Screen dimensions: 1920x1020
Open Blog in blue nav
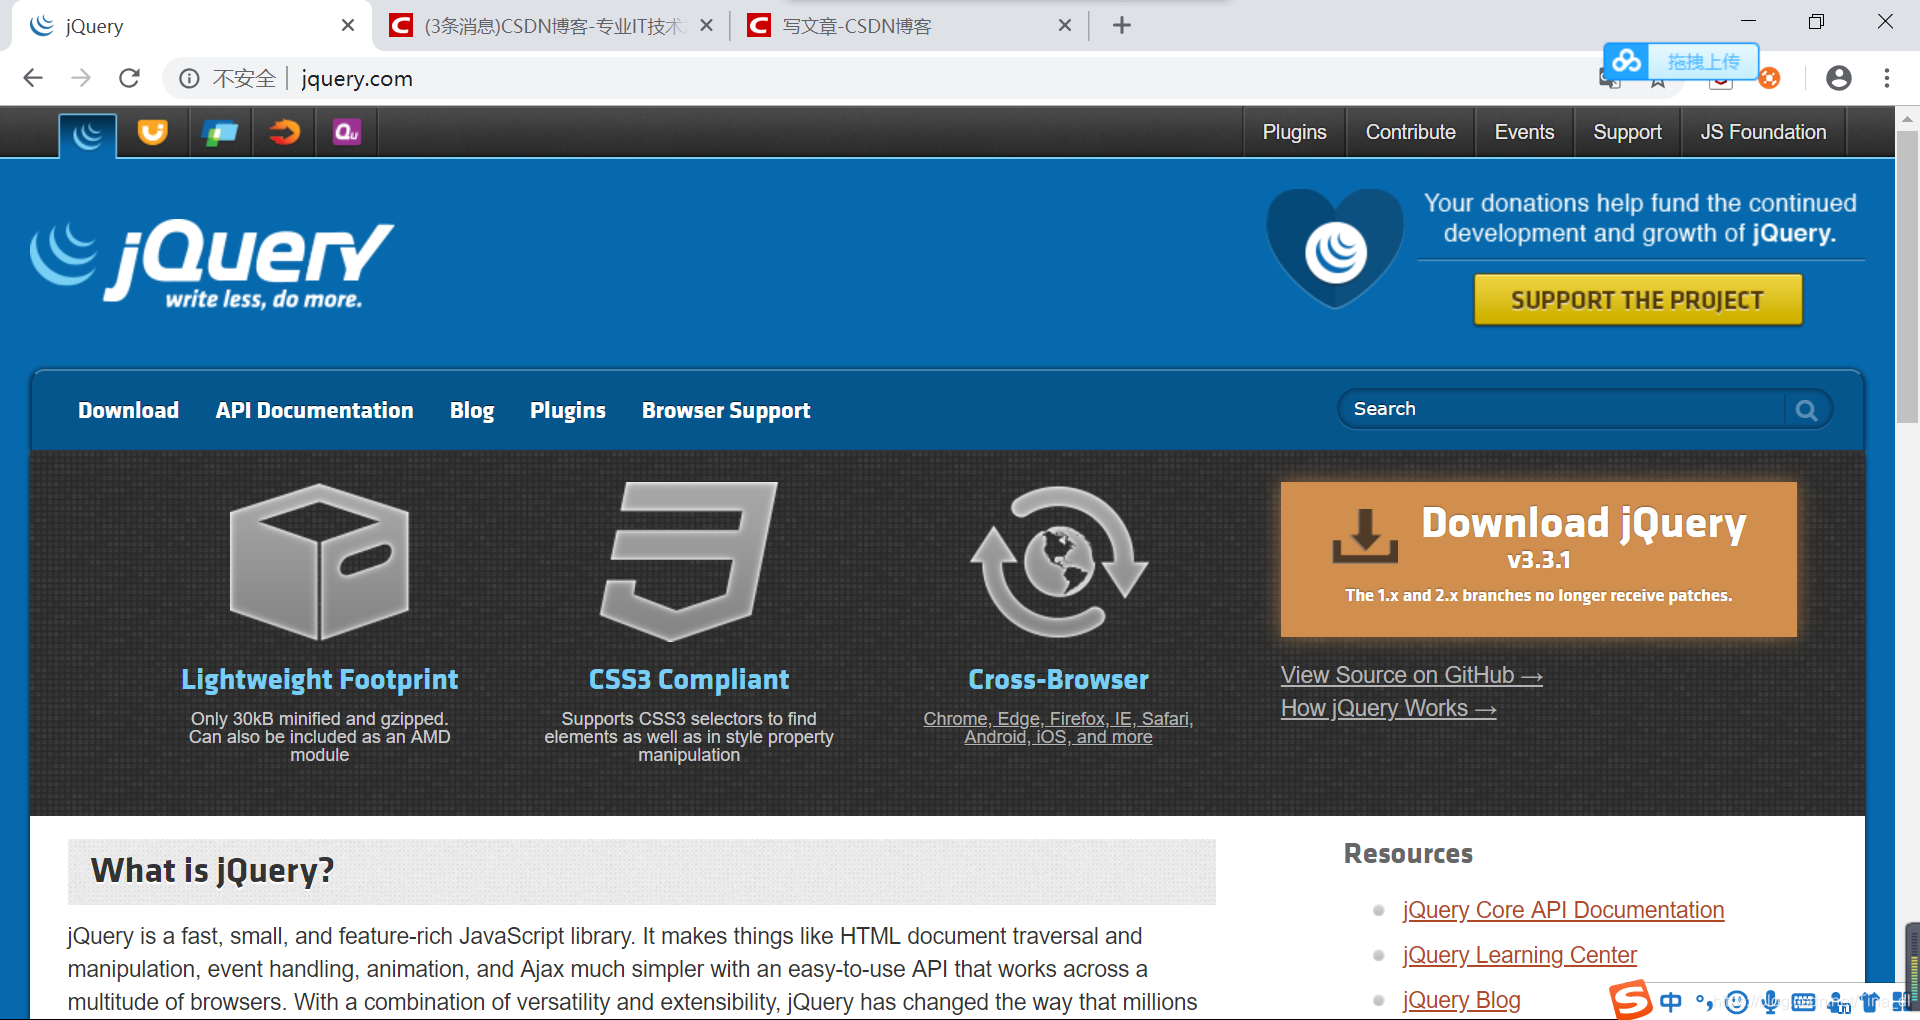coord(472,411)
